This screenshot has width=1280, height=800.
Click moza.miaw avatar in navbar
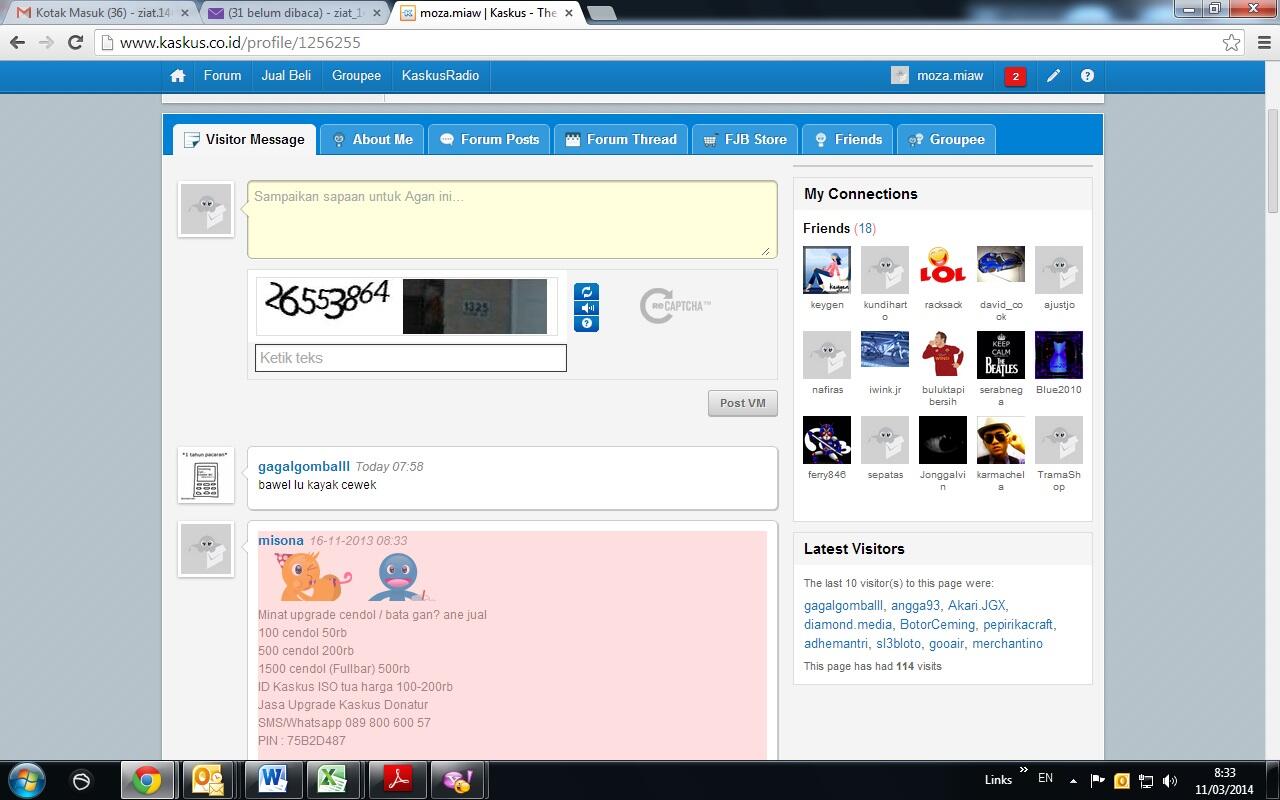click(900, 76)
